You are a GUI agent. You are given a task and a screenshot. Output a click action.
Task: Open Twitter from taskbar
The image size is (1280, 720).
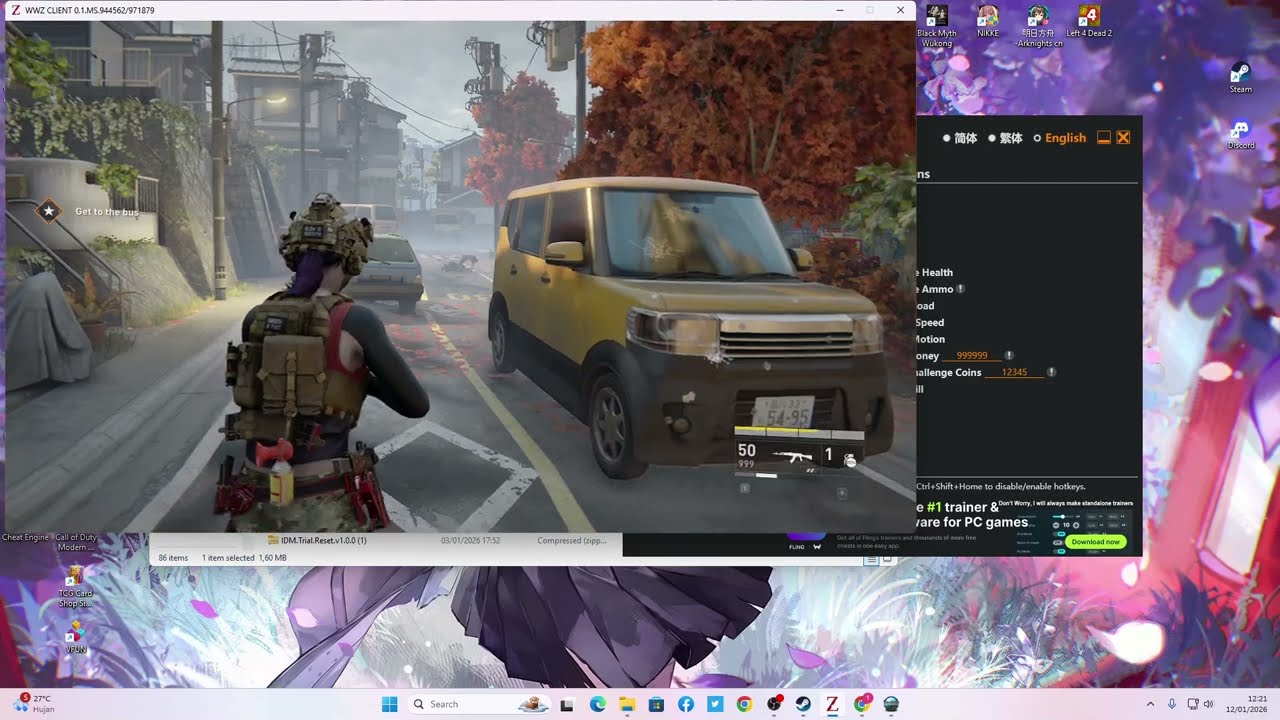point(714,704)
